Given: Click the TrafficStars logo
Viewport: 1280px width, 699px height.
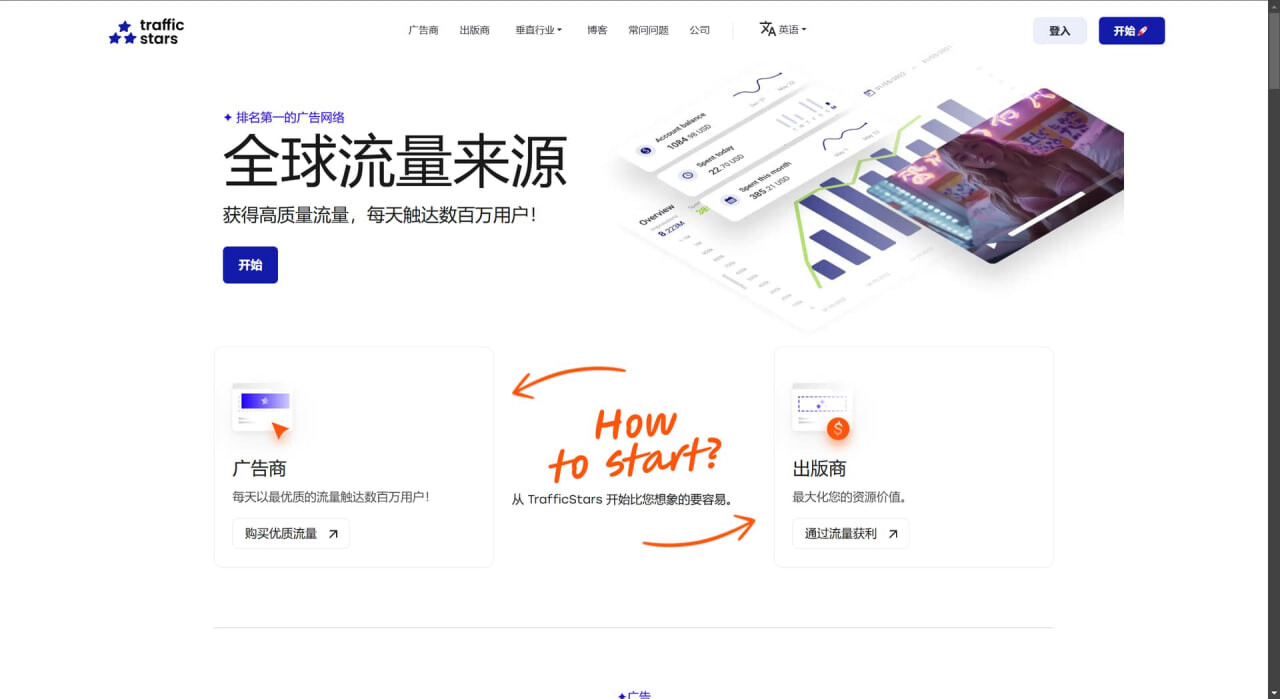Looking at the screenshot, I should click(146, 32).
